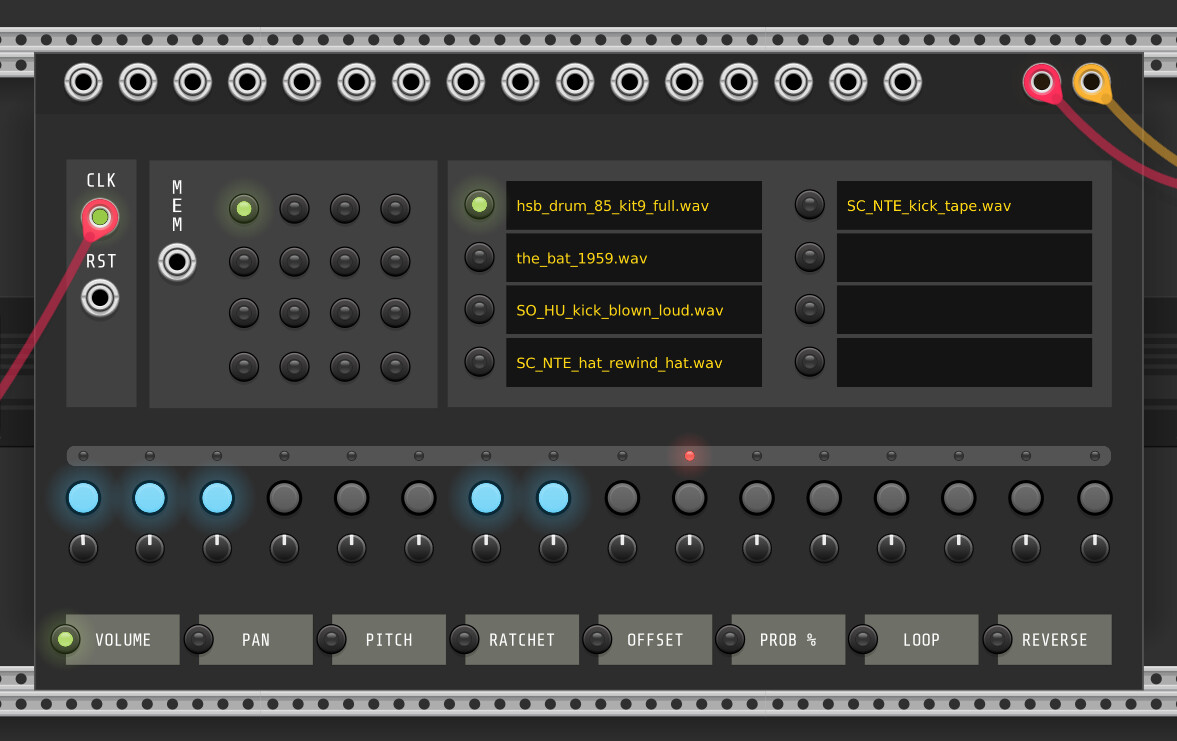
Task: Click the MEM input jack
Action: (x=177, y=262)
